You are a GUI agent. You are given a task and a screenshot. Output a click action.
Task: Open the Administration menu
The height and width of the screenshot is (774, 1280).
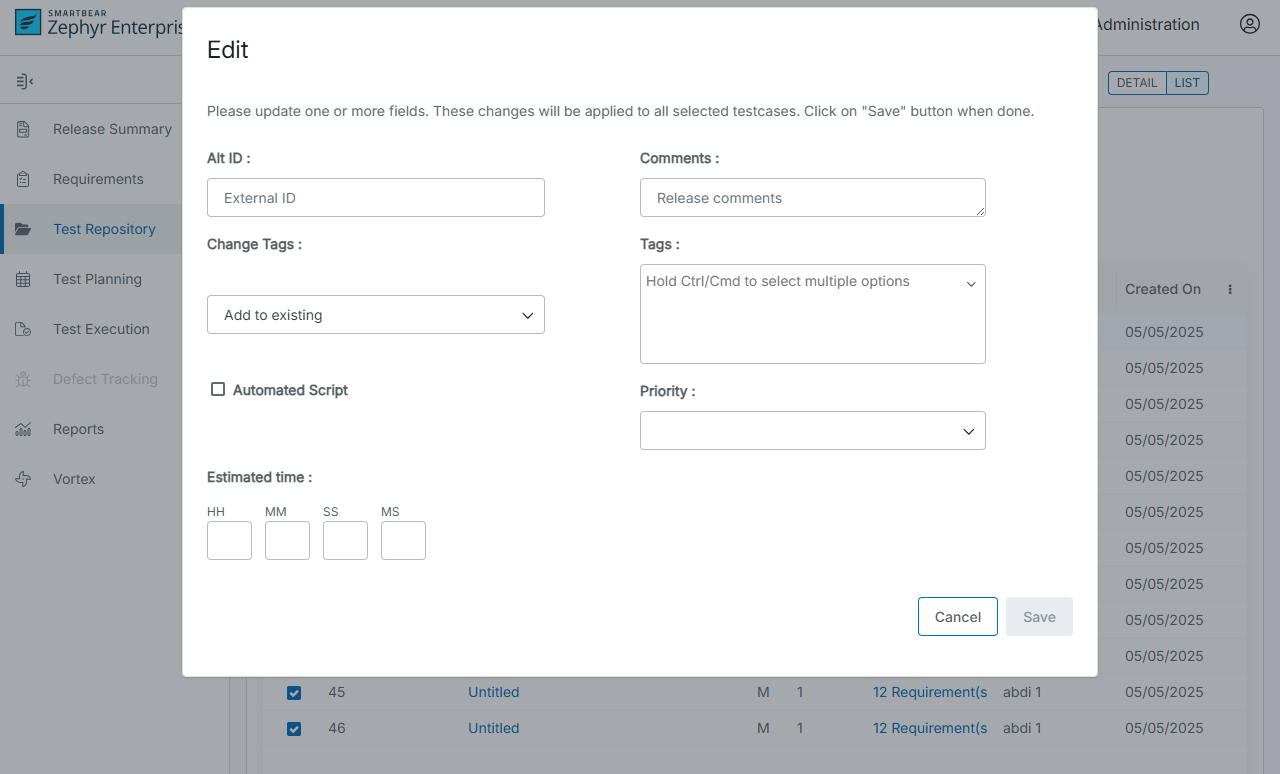(x=1147, y=25)
